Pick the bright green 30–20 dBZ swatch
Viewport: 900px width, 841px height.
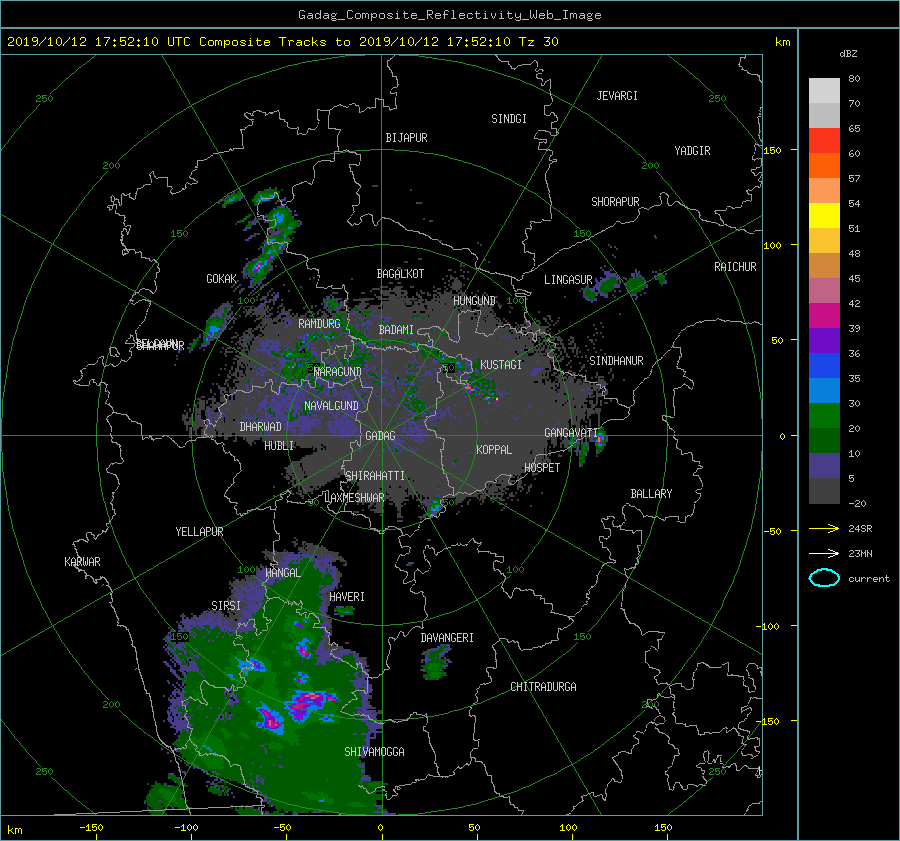[x=824, y=416]
